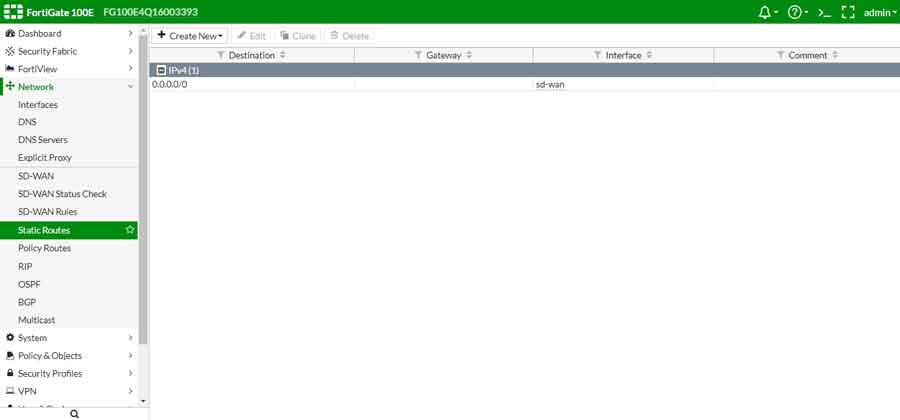The image size is (900, 420).
Task: Expand the Policy & Objects chevron
Action: point(130,355)
